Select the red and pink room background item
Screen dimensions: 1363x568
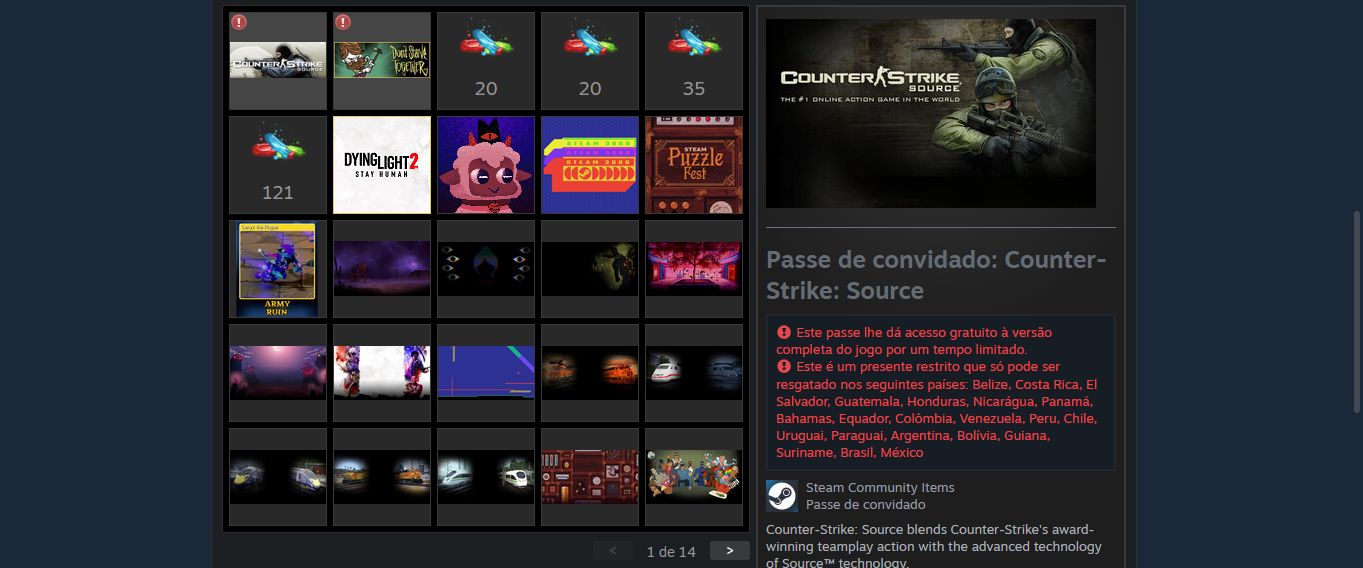tap(694, 269)
